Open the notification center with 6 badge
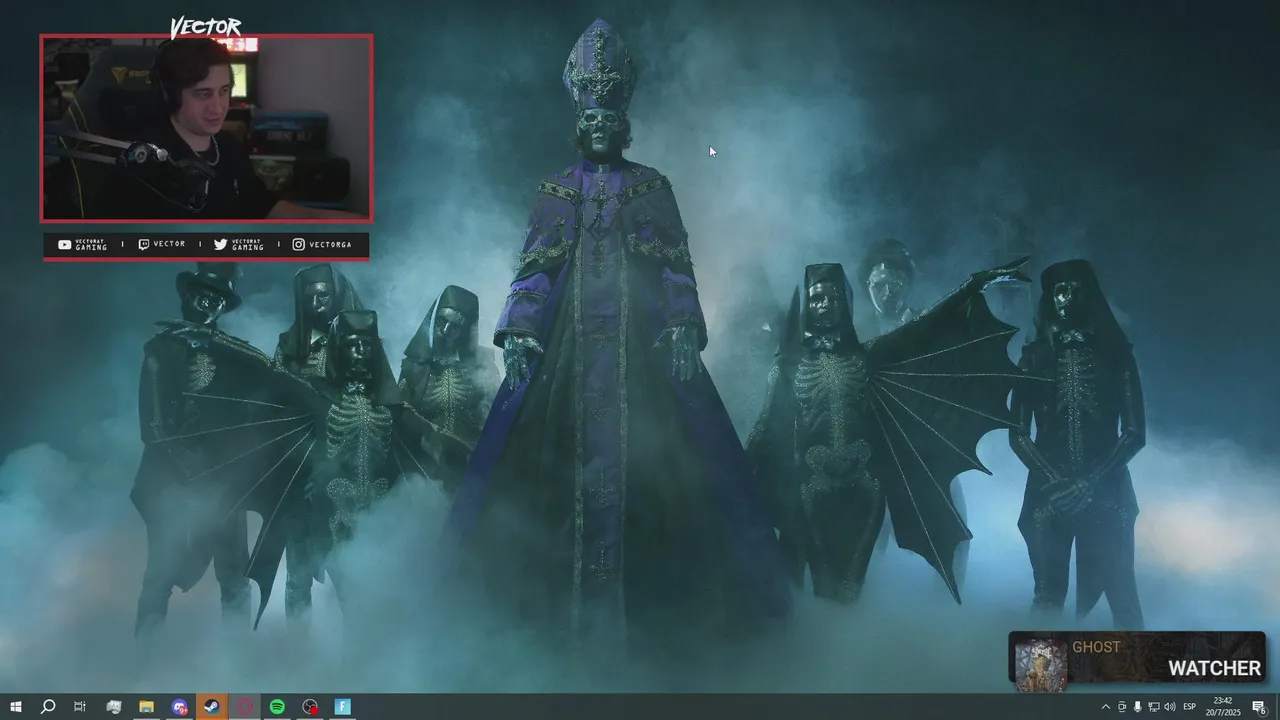This screenshot has height=720, width=1280. (x=1259, y=707)
